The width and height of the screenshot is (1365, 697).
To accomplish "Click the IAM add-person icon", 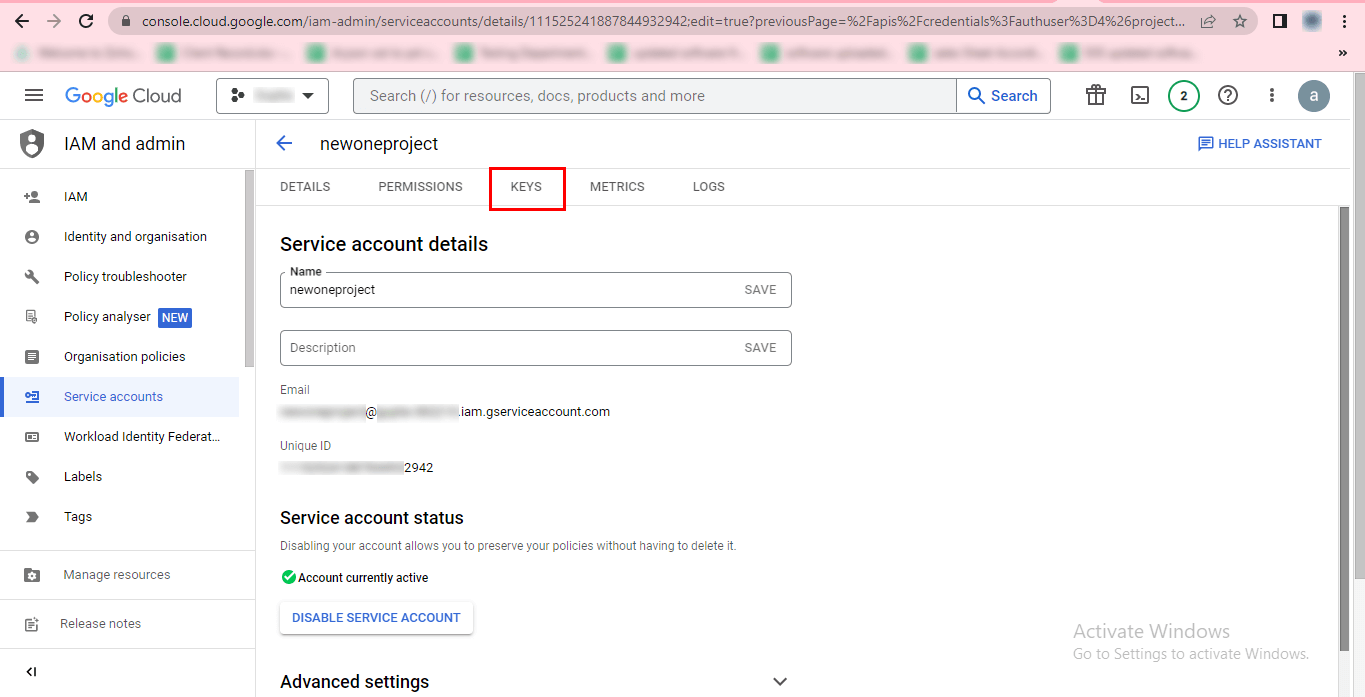I will (x=32, y=197).
